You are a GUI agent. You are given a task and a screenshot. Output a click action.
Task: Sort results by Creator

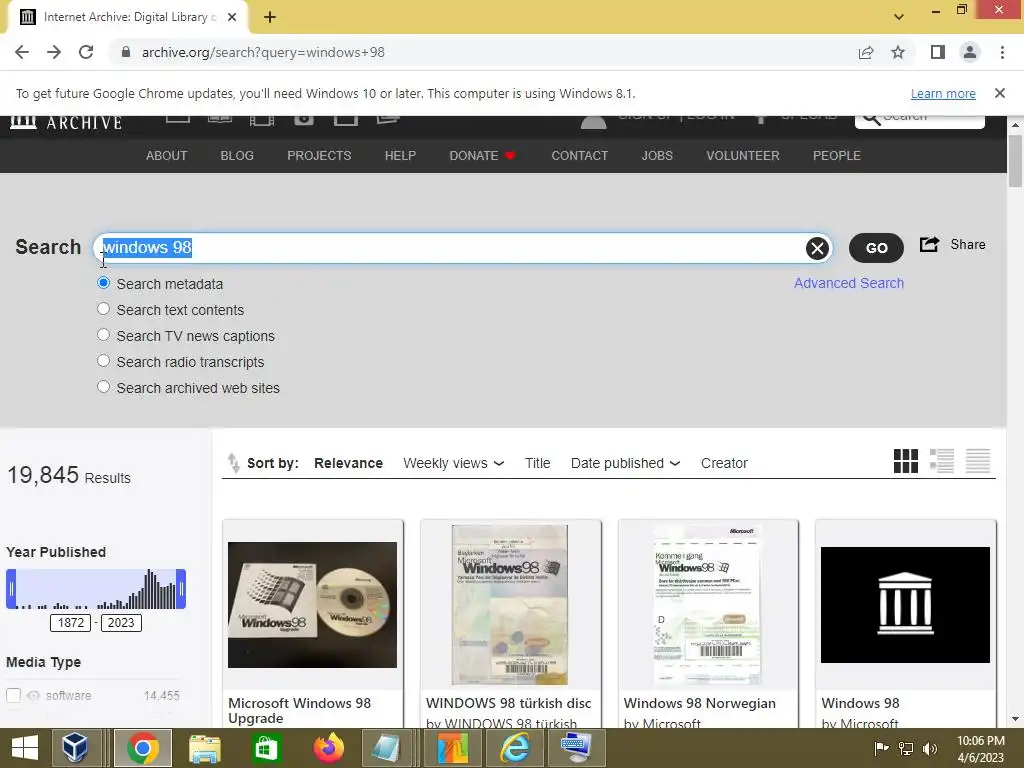coord(724,463)
